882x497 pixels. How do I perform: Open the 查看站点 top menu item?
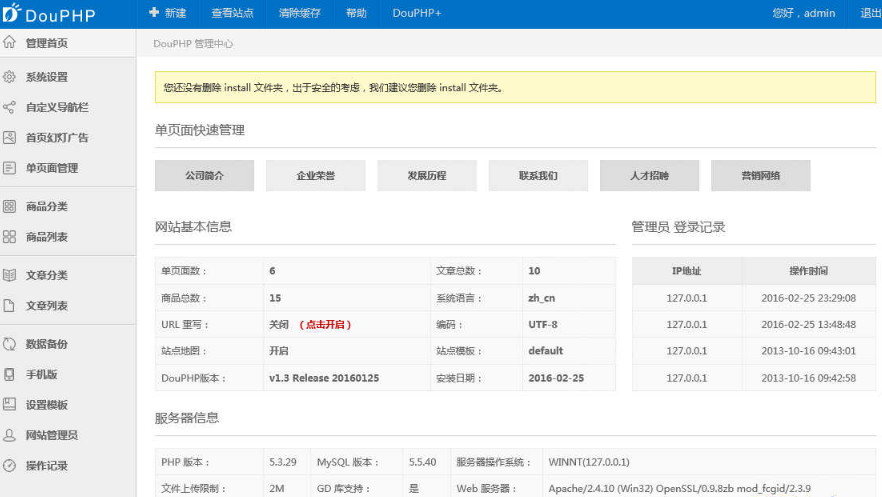pyautogui.click(x=232, y=13)
